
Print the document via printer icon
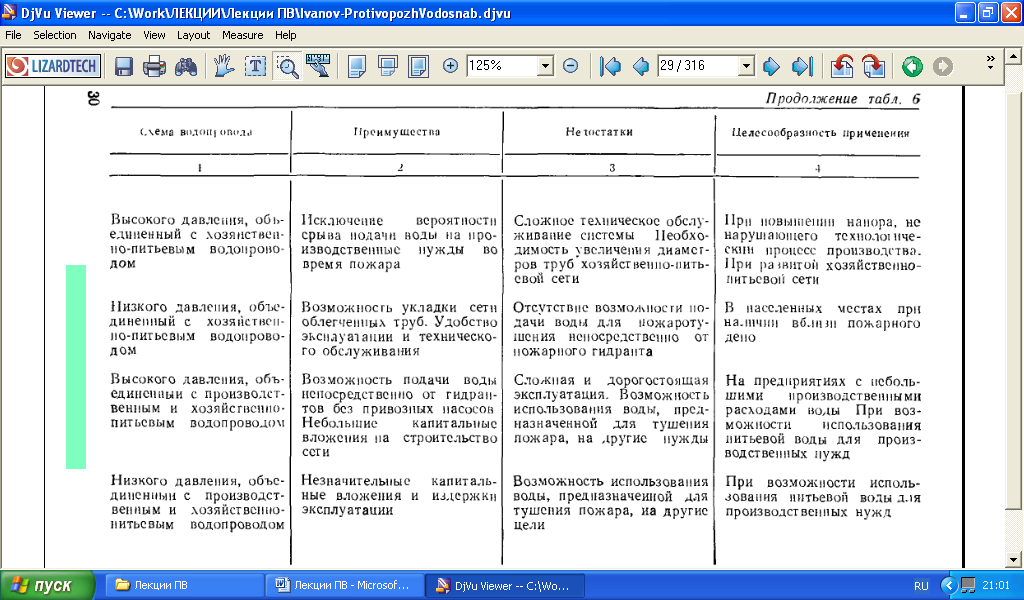pyautogui.click(x=155, y=66)
